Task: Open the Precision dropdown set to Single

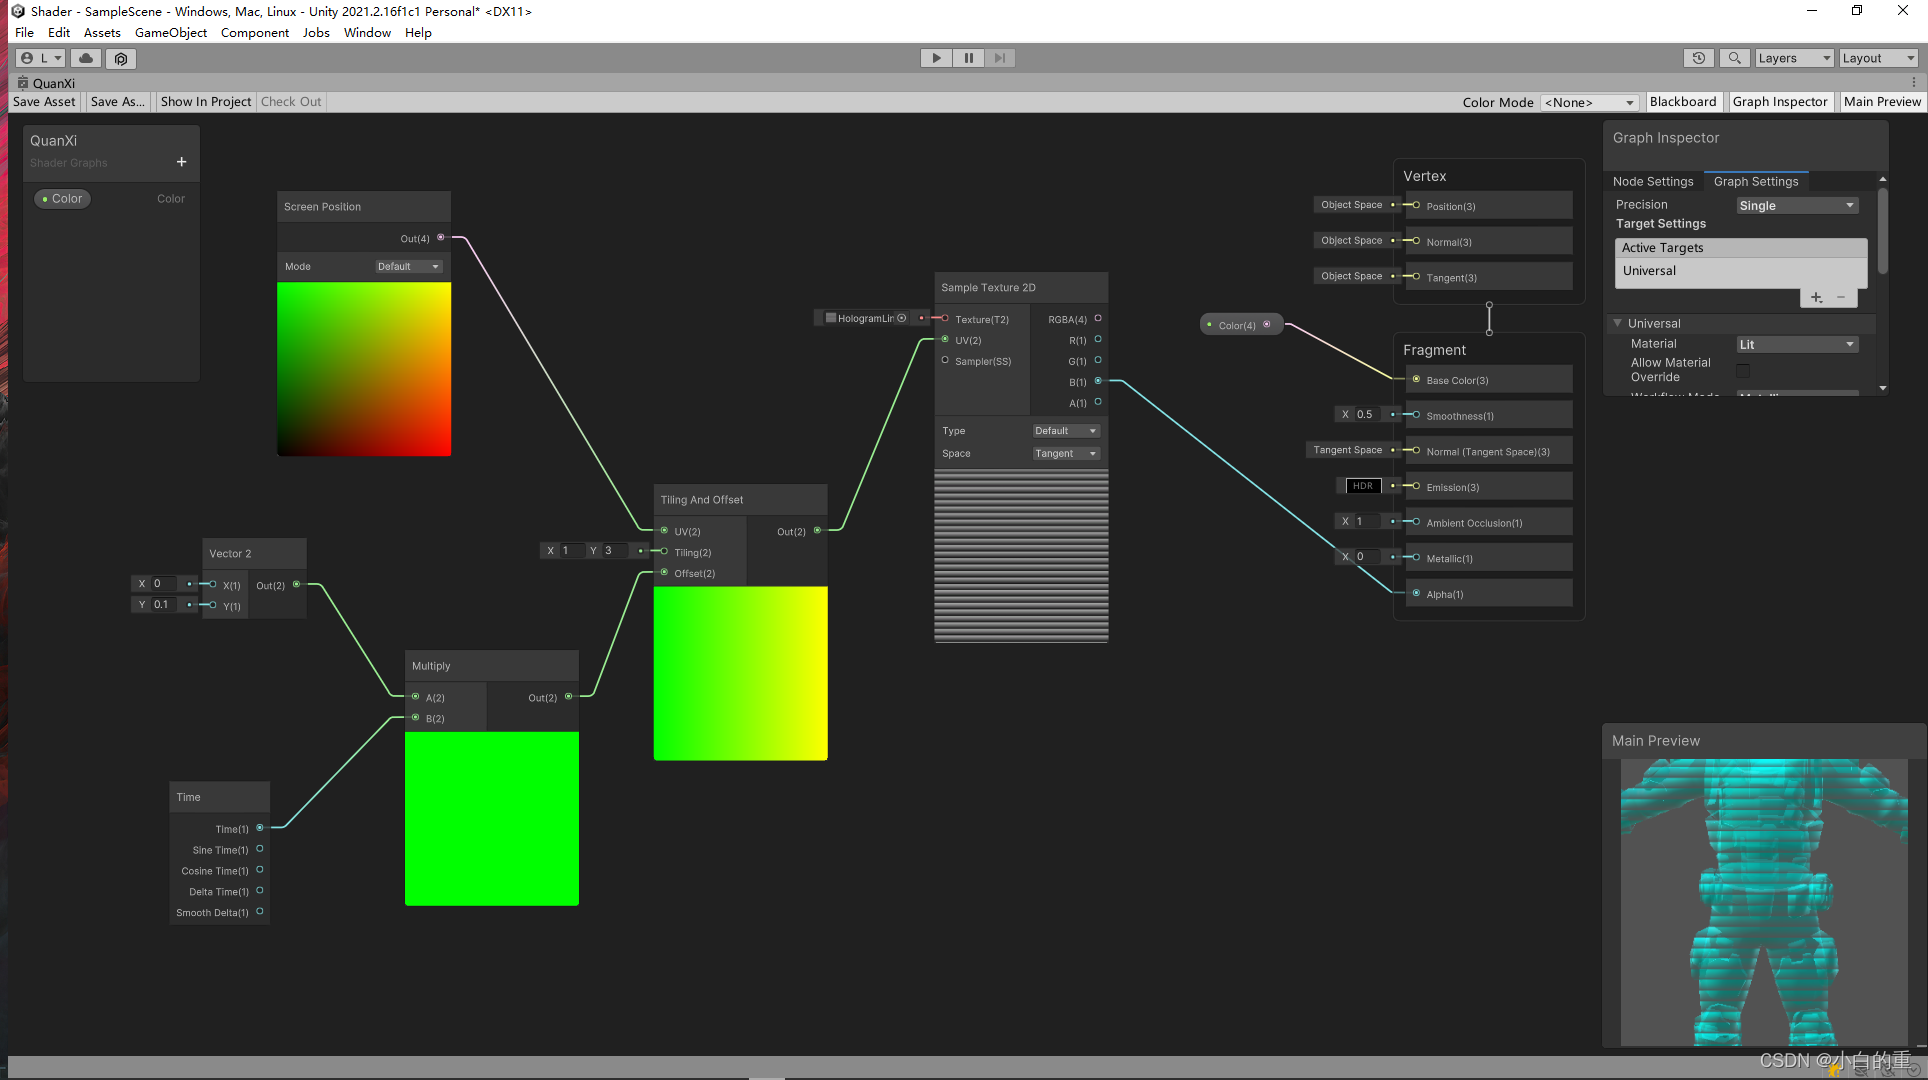Action: tap(1796, 205)
